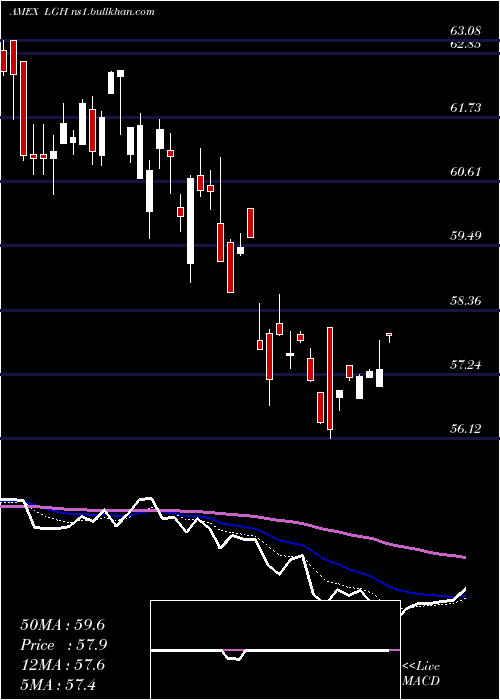This screenshot has height=700, width=500.
Task: Click inside the MACD indicator box
Action: pyautogui.click(x=275, y=650)
